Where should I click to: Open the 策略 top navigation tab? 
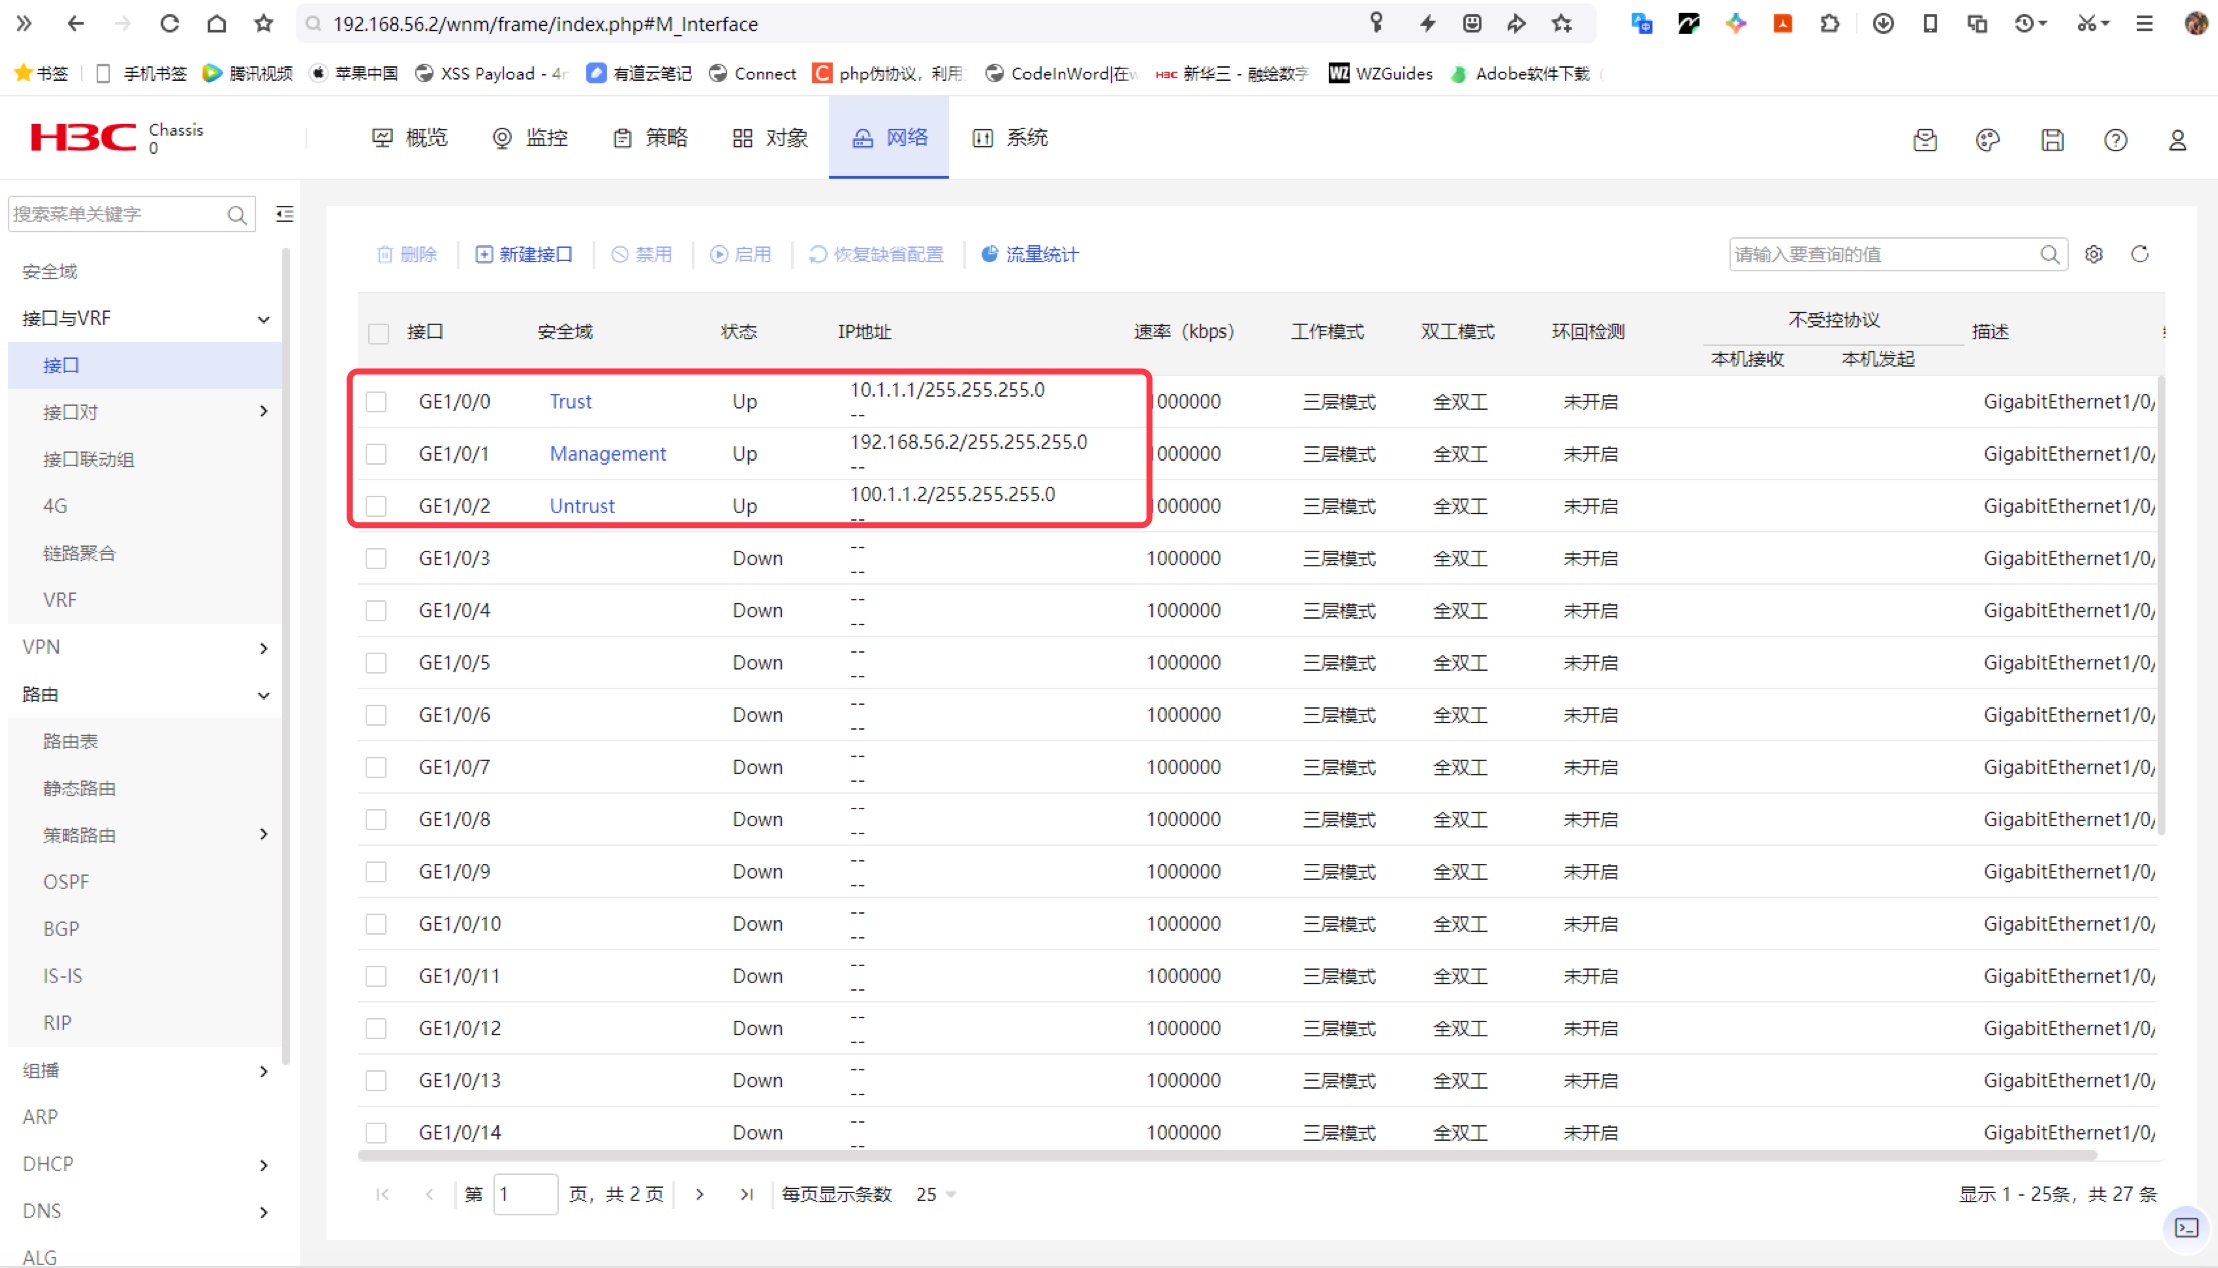point(650,138)
